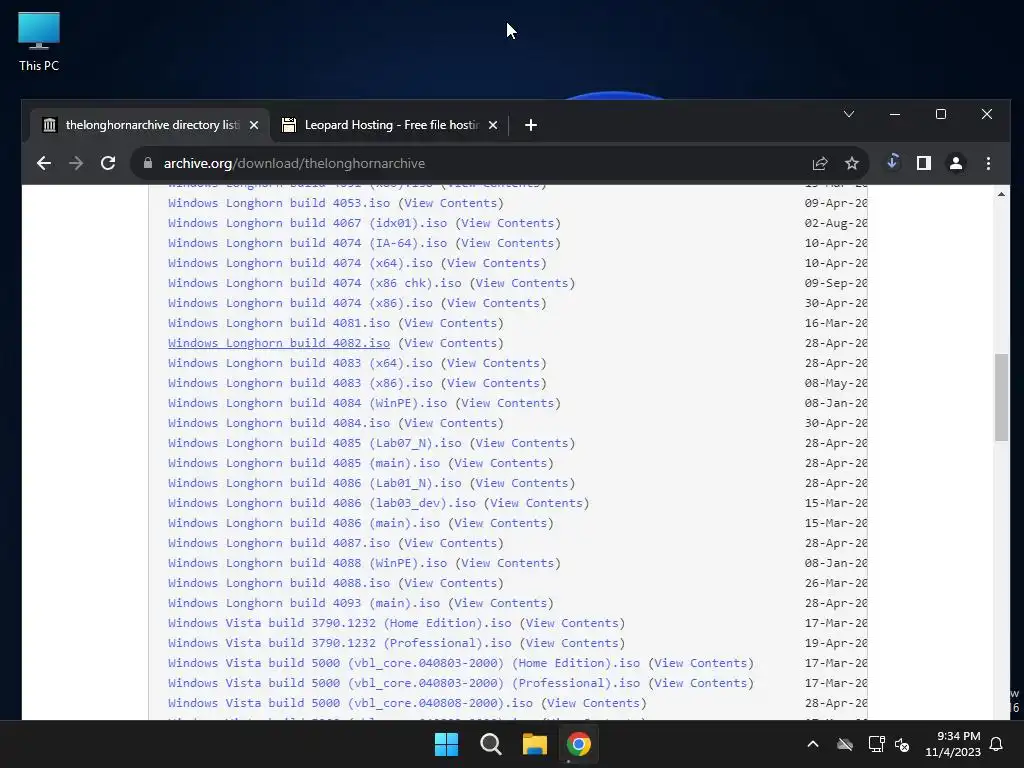View Contents of build 4084.iso
1024x768 pixels.
451,423
